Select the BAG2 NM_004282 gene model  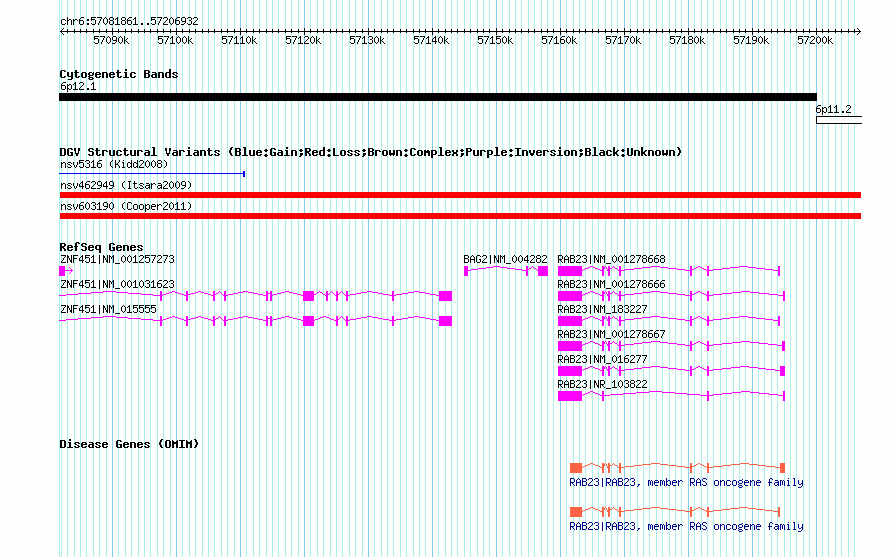pyautogui.click(x=506, y=271)
